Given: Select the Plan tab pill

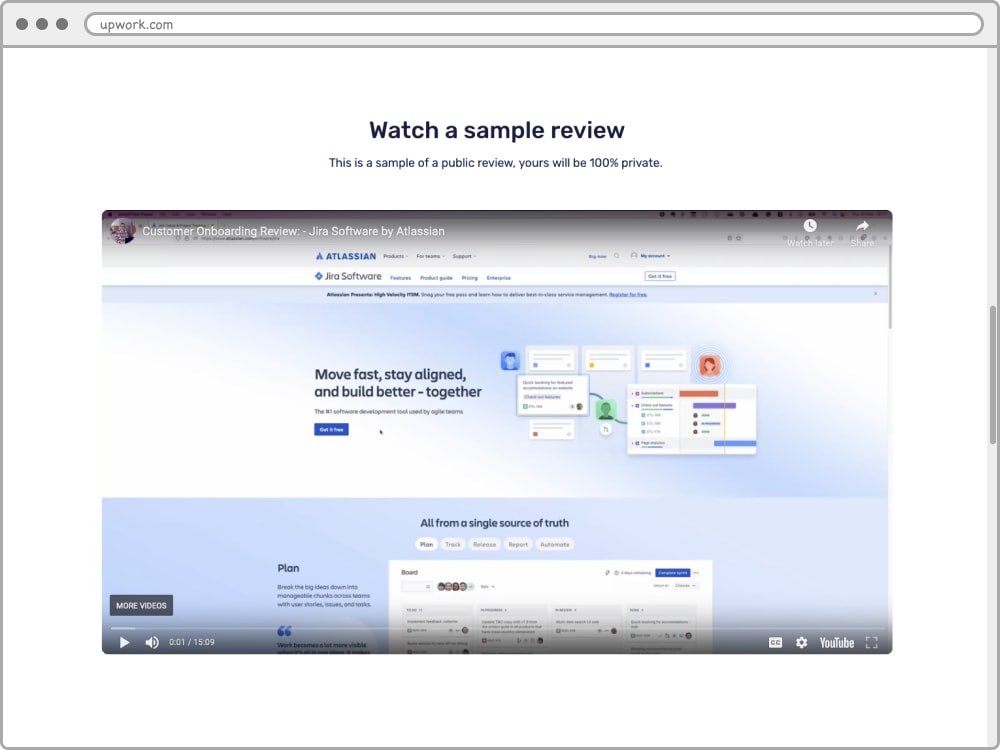Looking at the screenshot, I should pyautogui.click(x=427, y=545).
